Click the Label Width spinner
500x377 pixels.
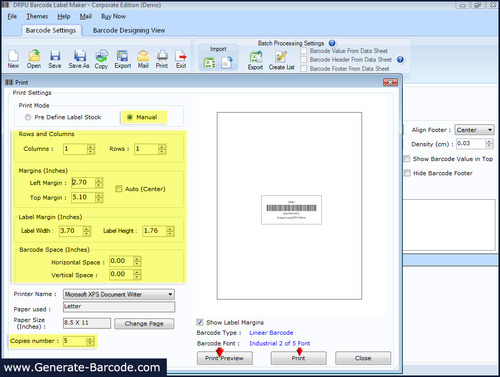pos(87,231)
